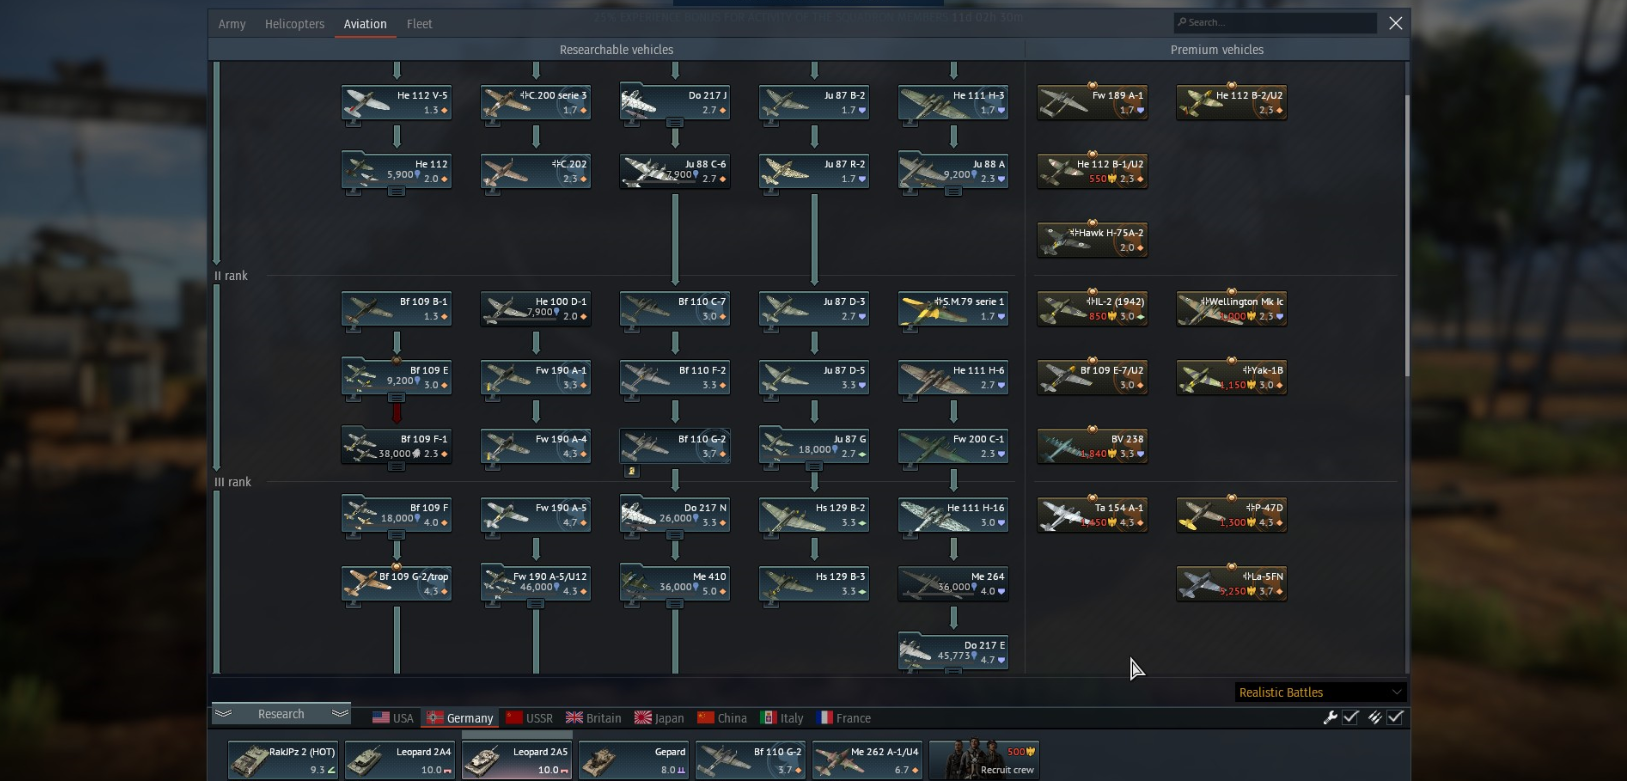Select the Ju 87 G aircraft
Screen dimensions: 1627x781
pyautogui.click(x=813, y=446)
